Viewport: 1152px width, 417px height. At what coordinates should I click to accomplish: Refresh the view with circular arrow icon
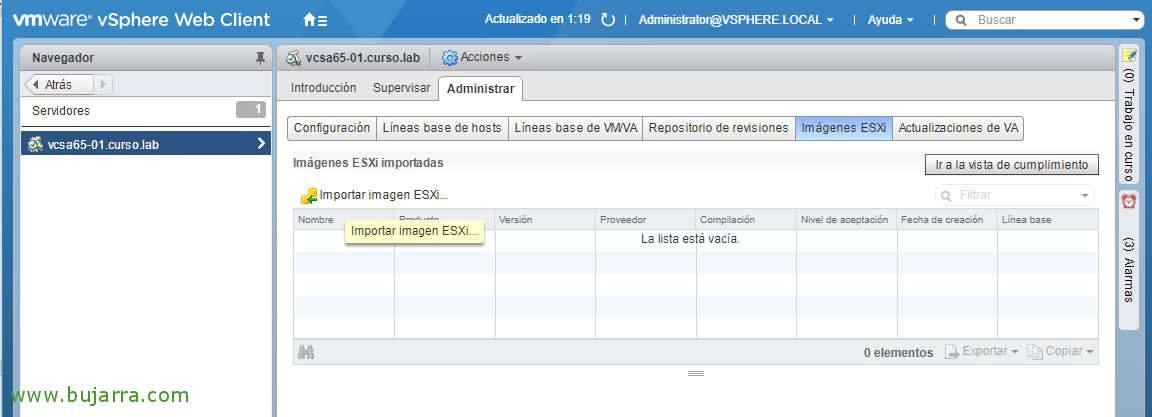click(608, 20)
